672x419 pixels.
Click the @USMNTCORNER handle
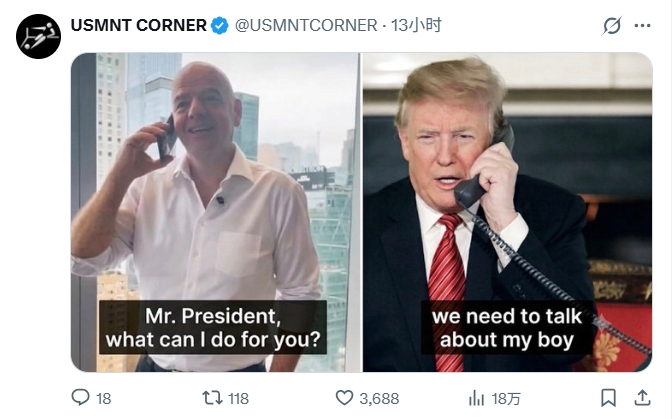[x=306, y=26]
